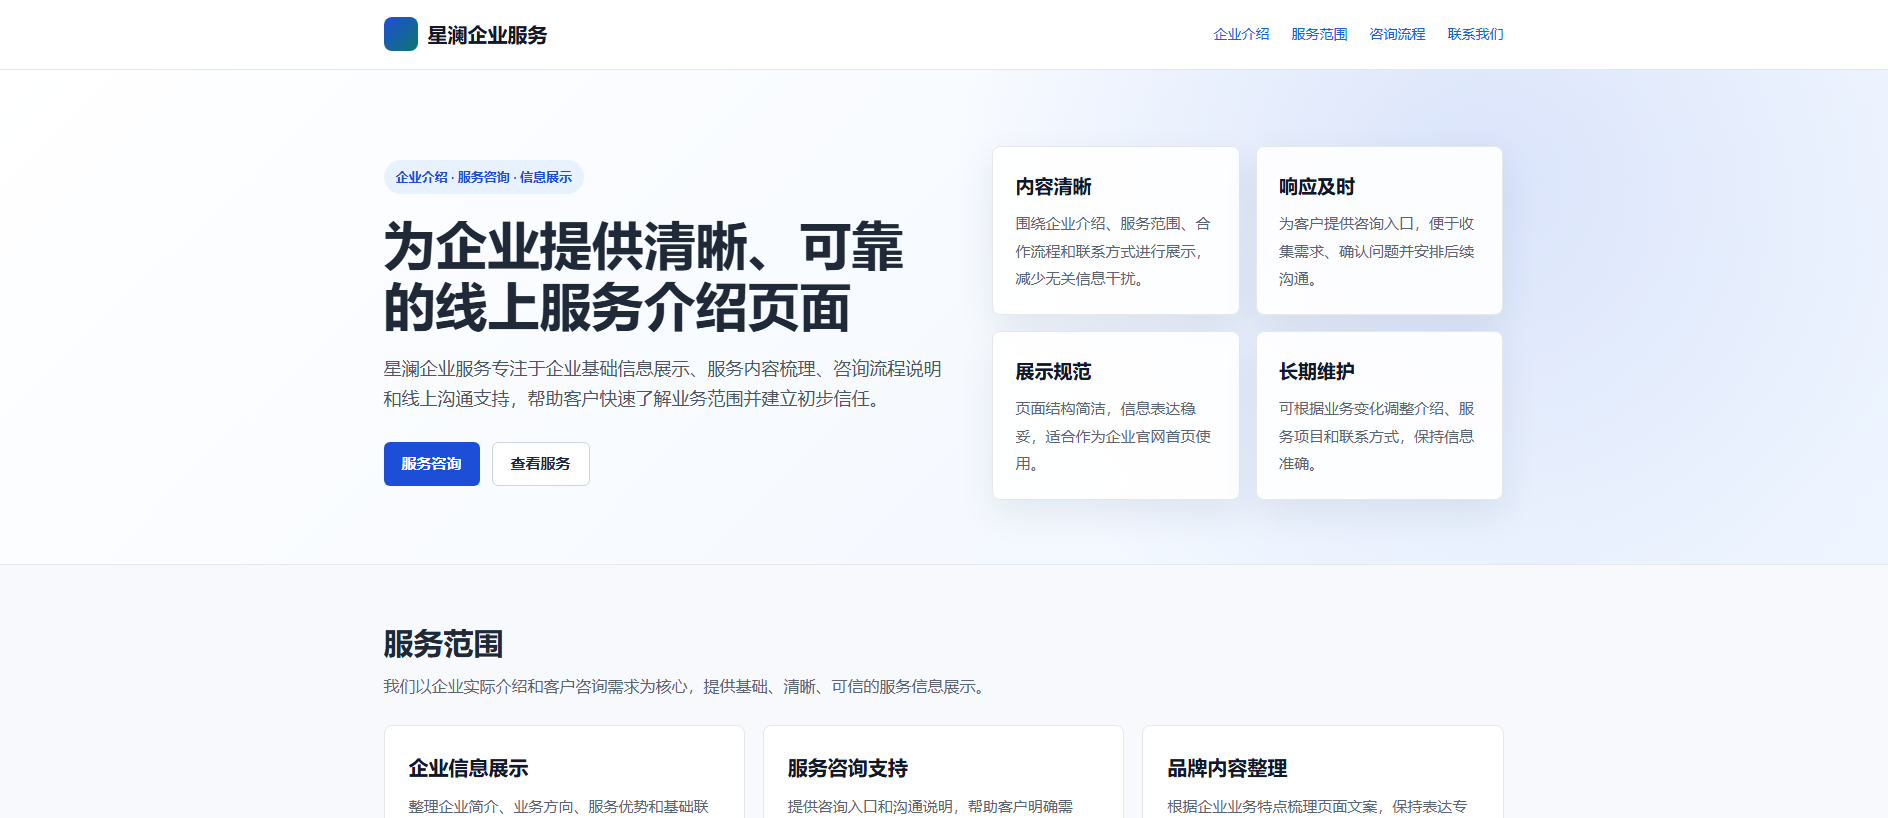Click the 星澜企业服务 logo icon
The height and width of the screenshot is (818, 1888).
[x=401, y=34]
